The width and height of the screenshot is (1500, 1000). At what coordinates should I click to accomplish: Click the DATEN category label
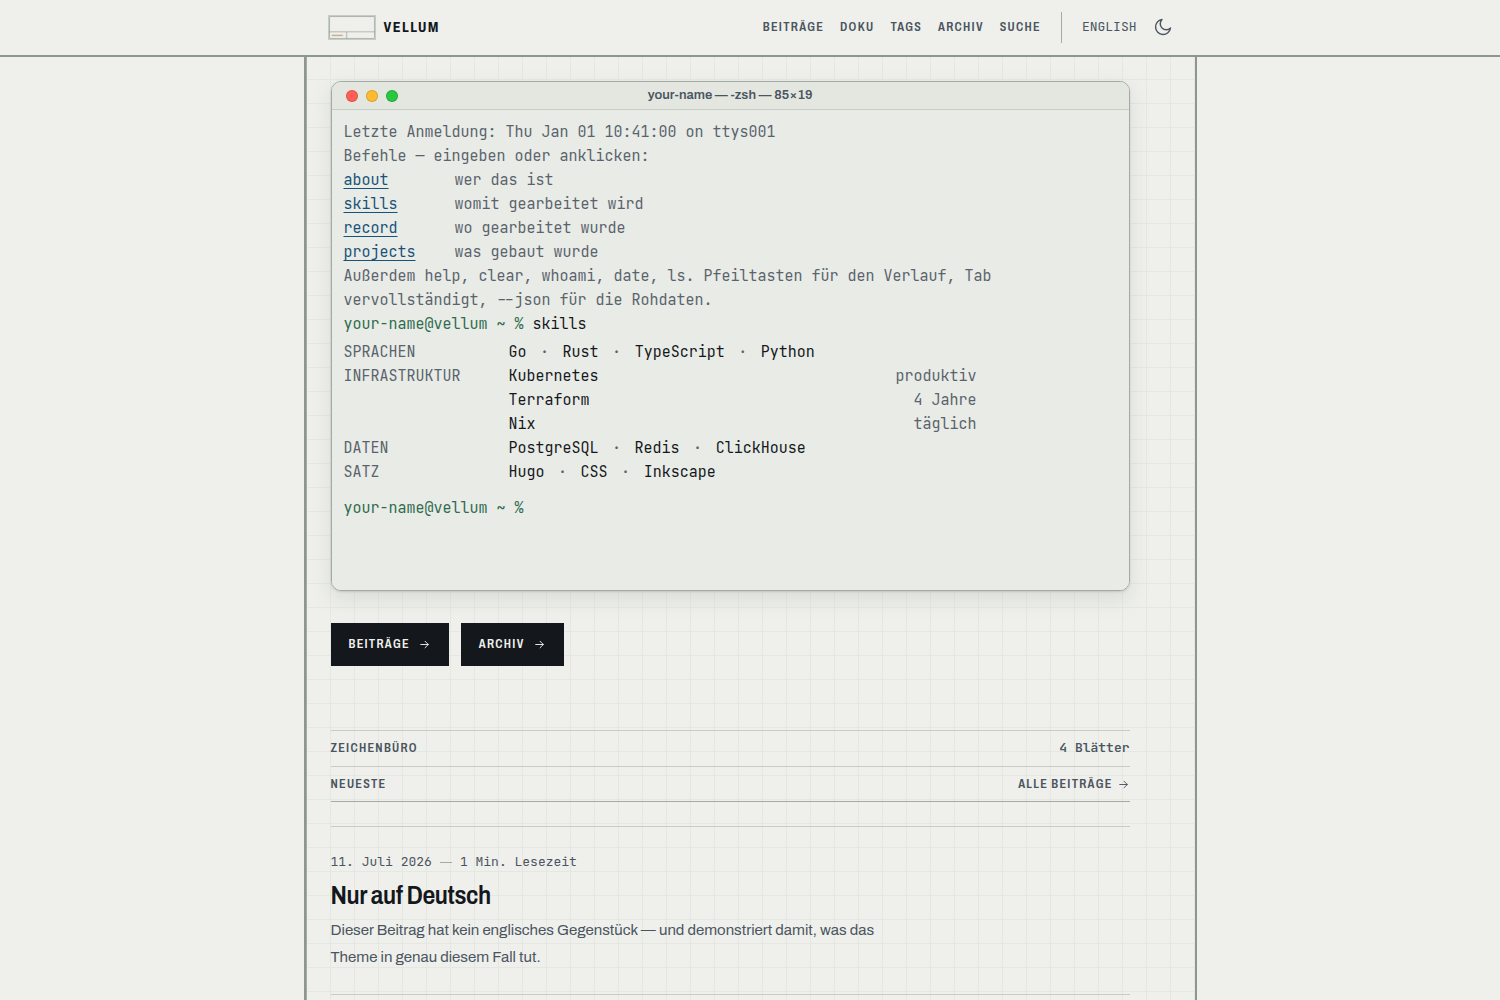point(366,448)
